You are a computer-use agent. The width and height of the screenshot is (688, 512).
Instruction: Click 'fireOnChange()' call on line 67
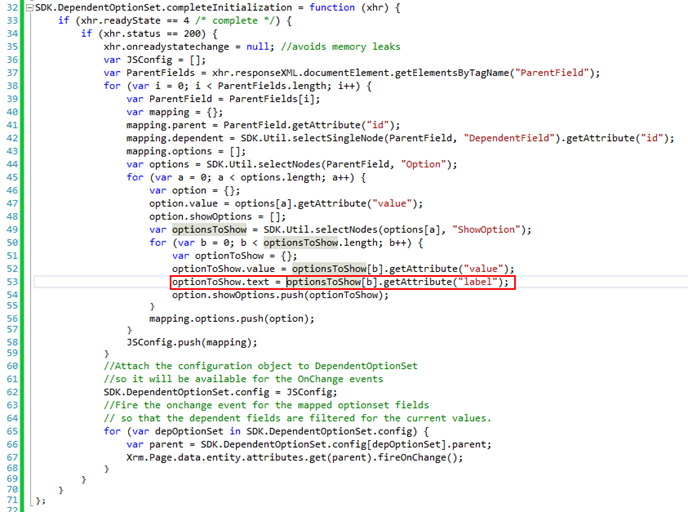(417, 458)
